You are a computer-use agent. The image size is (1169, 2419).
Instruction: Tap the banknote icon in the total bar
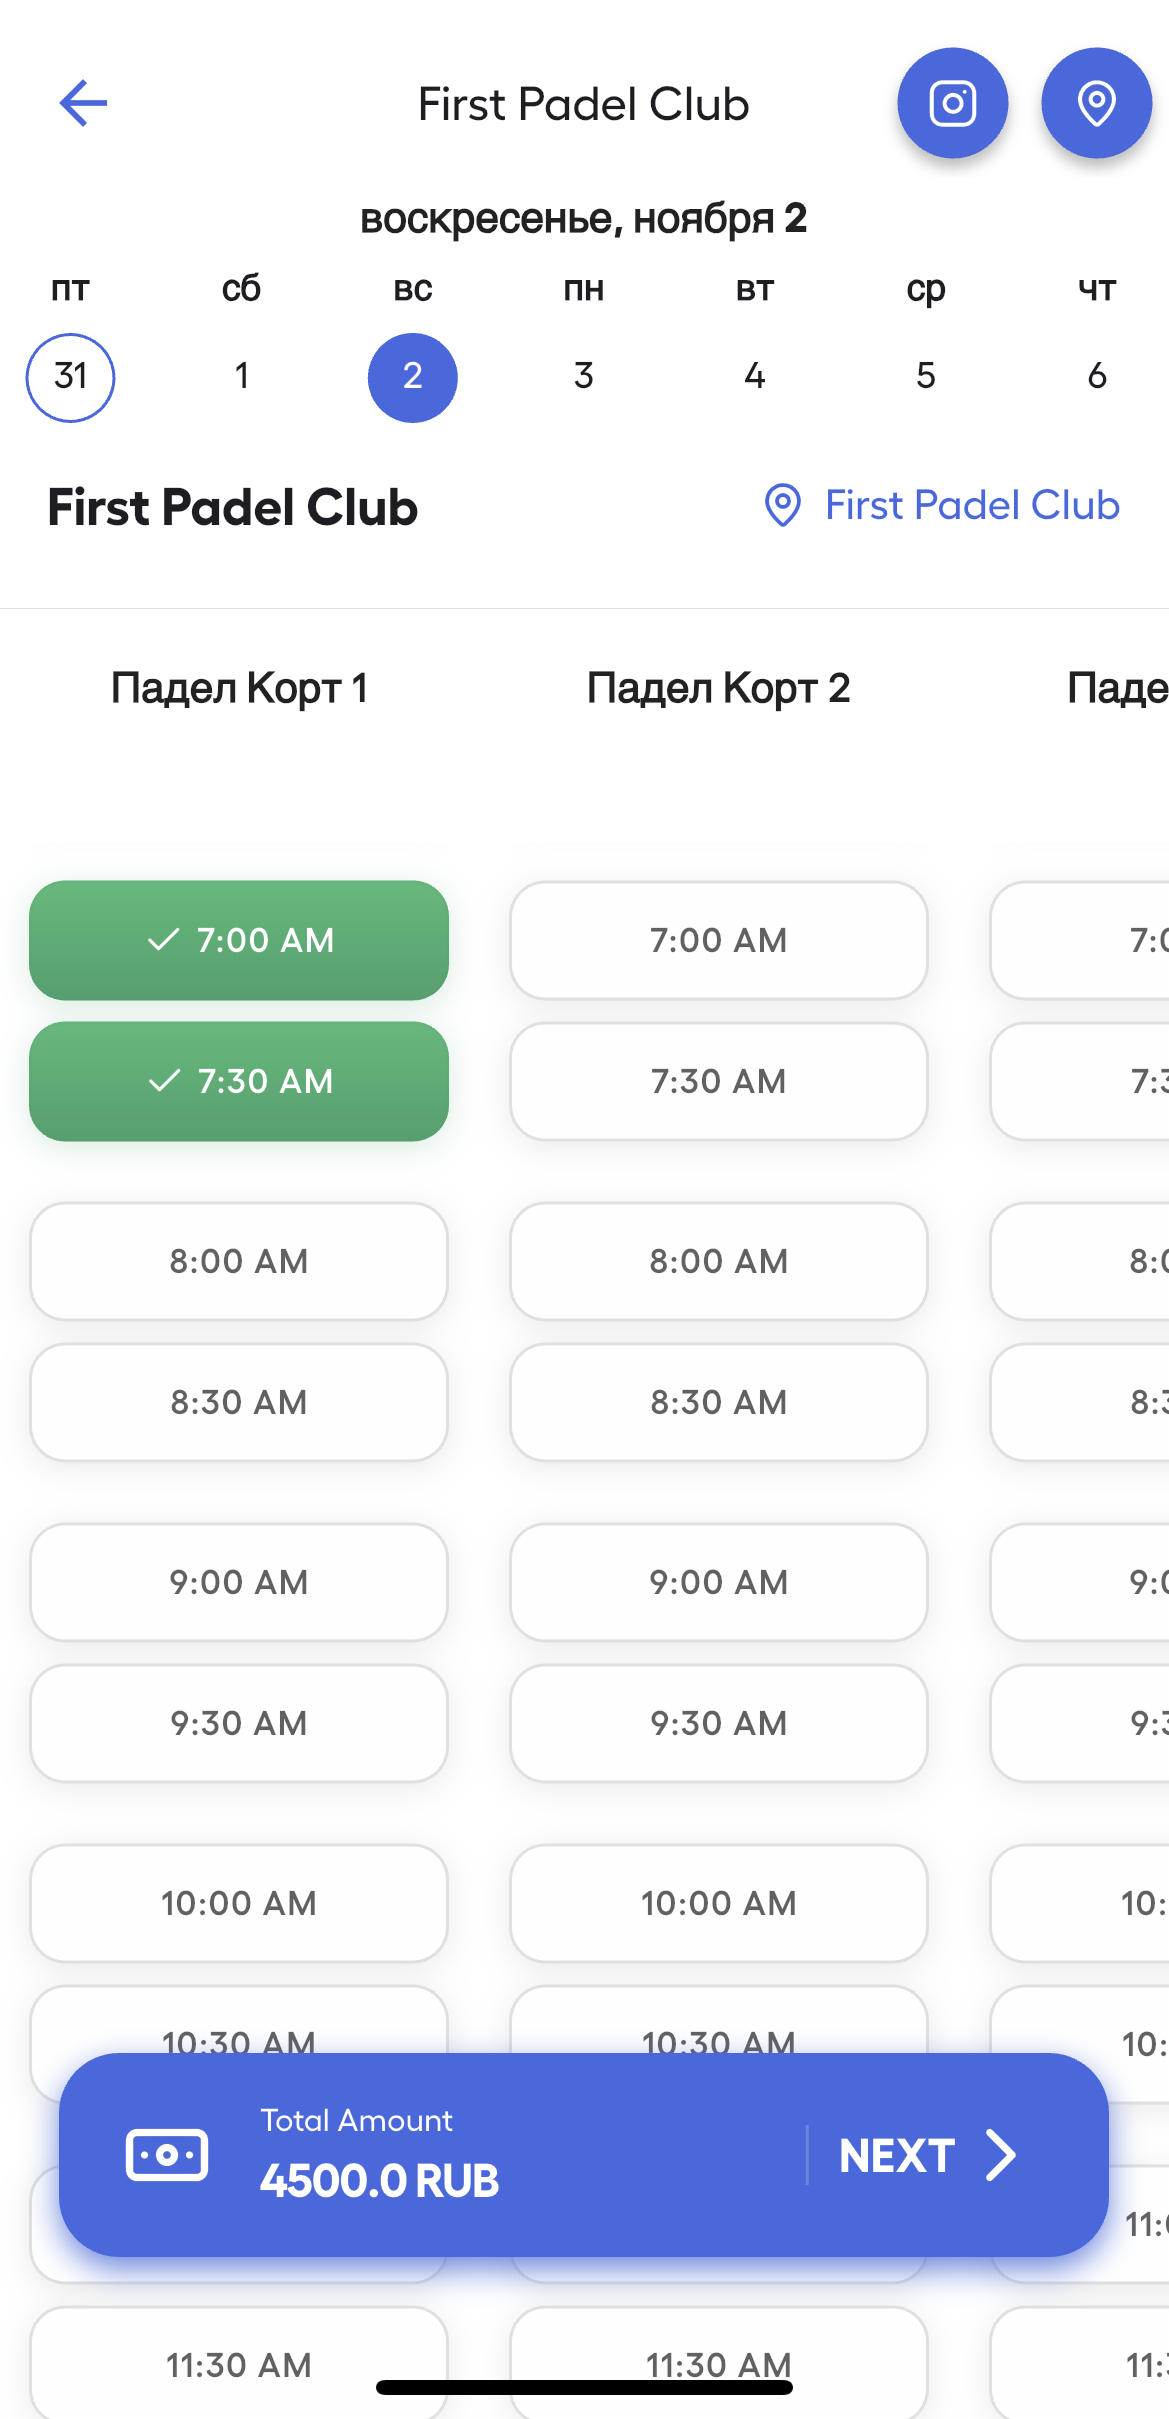167,2154
